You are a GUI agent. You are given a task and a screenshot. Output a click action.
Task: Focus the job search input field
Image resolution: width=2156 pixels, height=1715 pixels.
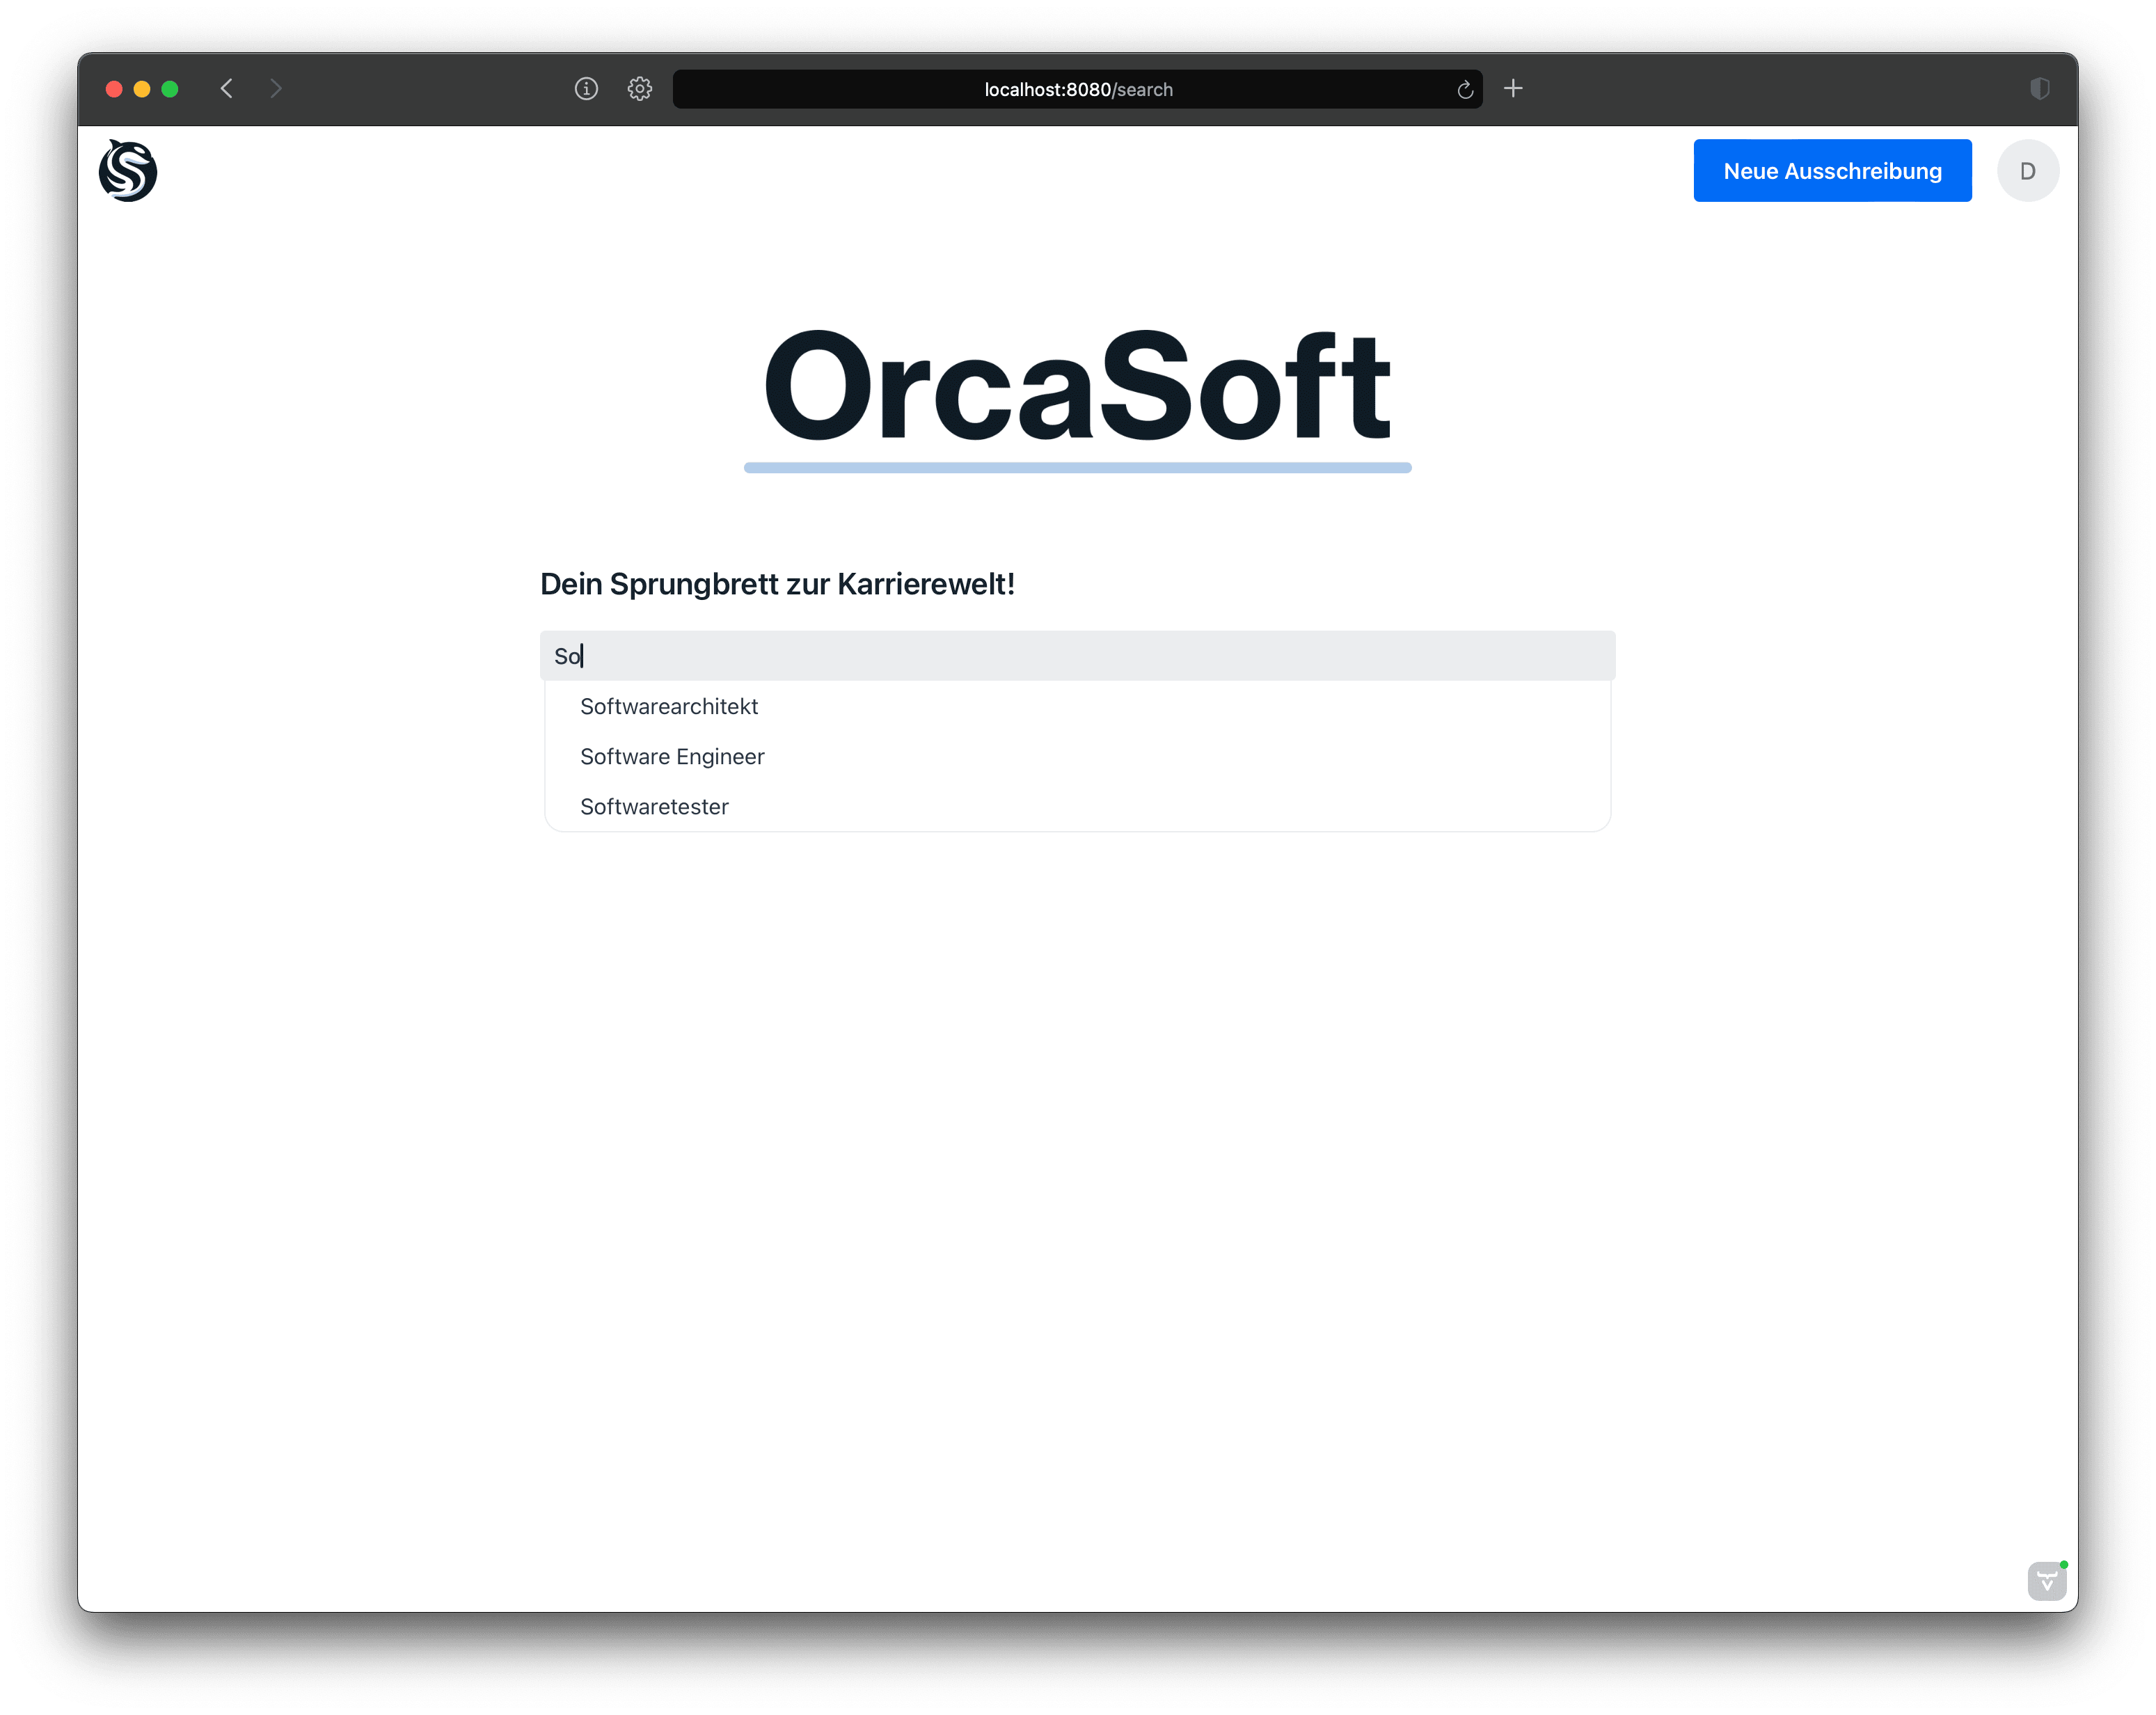click(x=1076, y=656)
